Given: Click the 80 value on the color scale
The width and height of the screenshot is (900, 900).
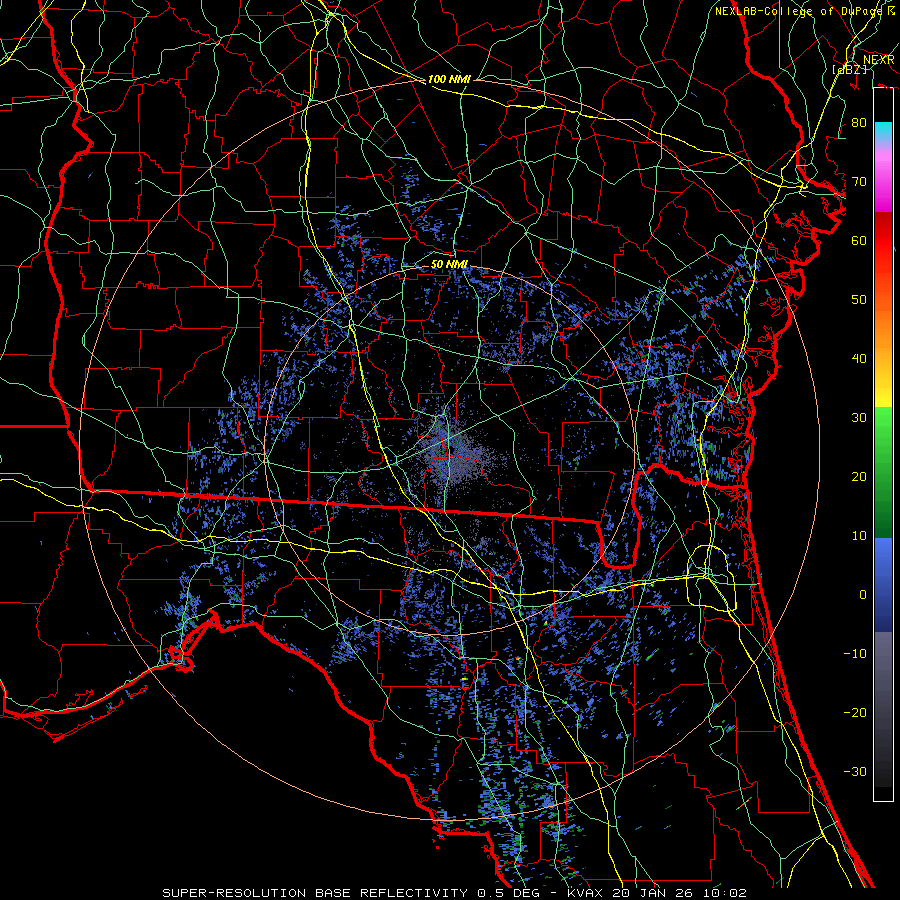Looking at the screenshot, I should pos(859,123).
